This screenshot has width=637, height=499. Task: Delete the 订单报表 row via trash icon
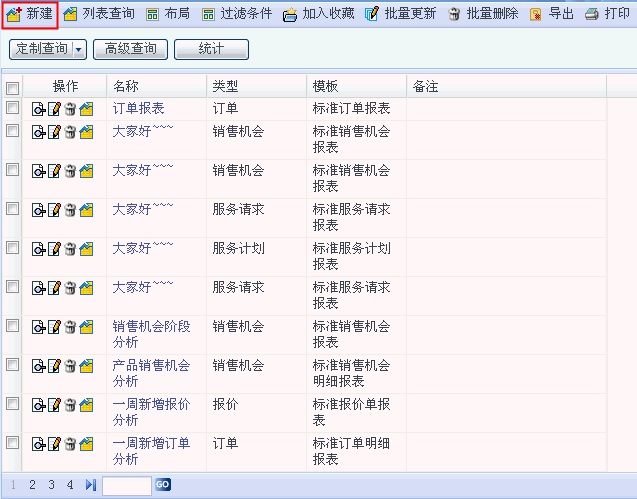tap(71, 109)
